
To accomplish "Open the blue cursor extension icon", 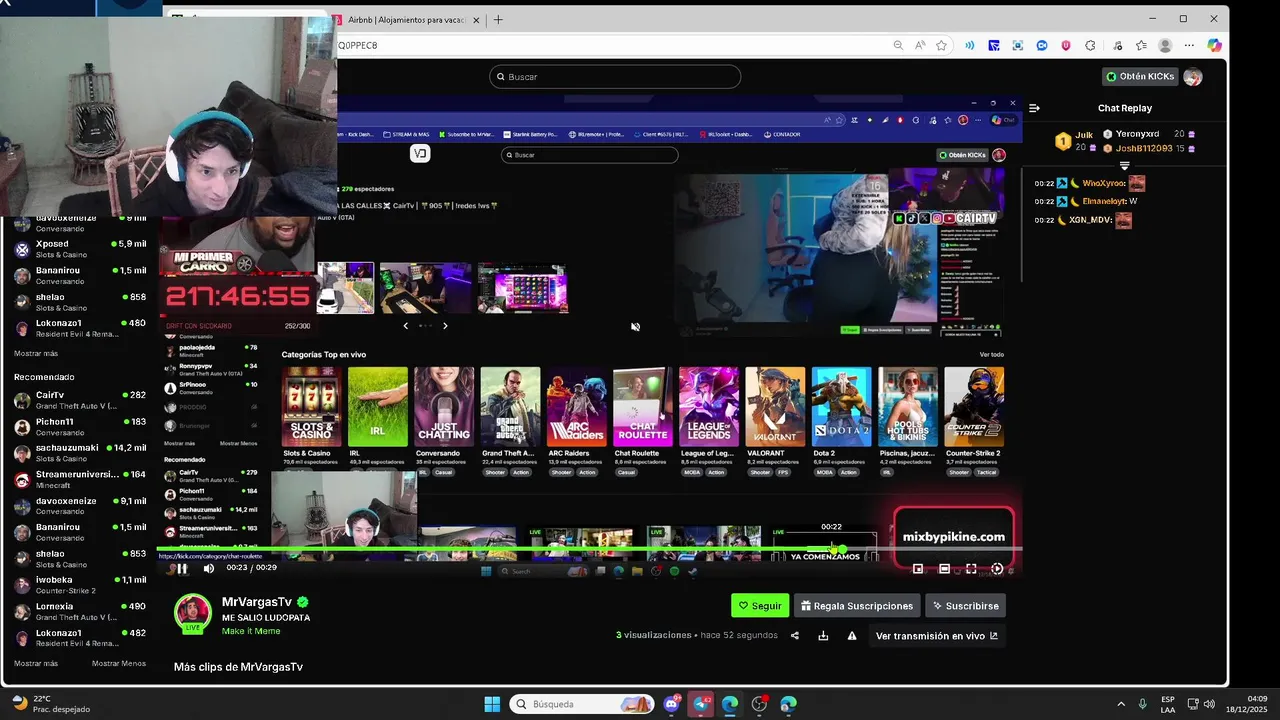I will coord(994,45).
